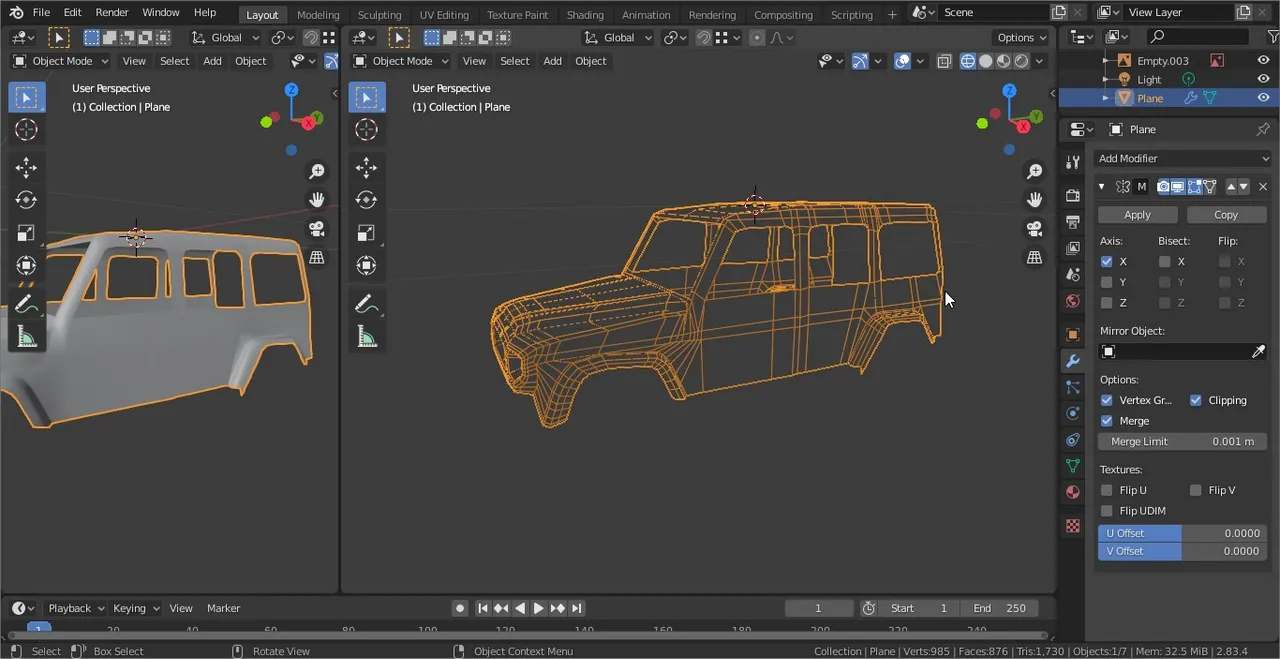
Task: Click pan view hand icon in right viewport
Action: click(x=1035, y=200)
